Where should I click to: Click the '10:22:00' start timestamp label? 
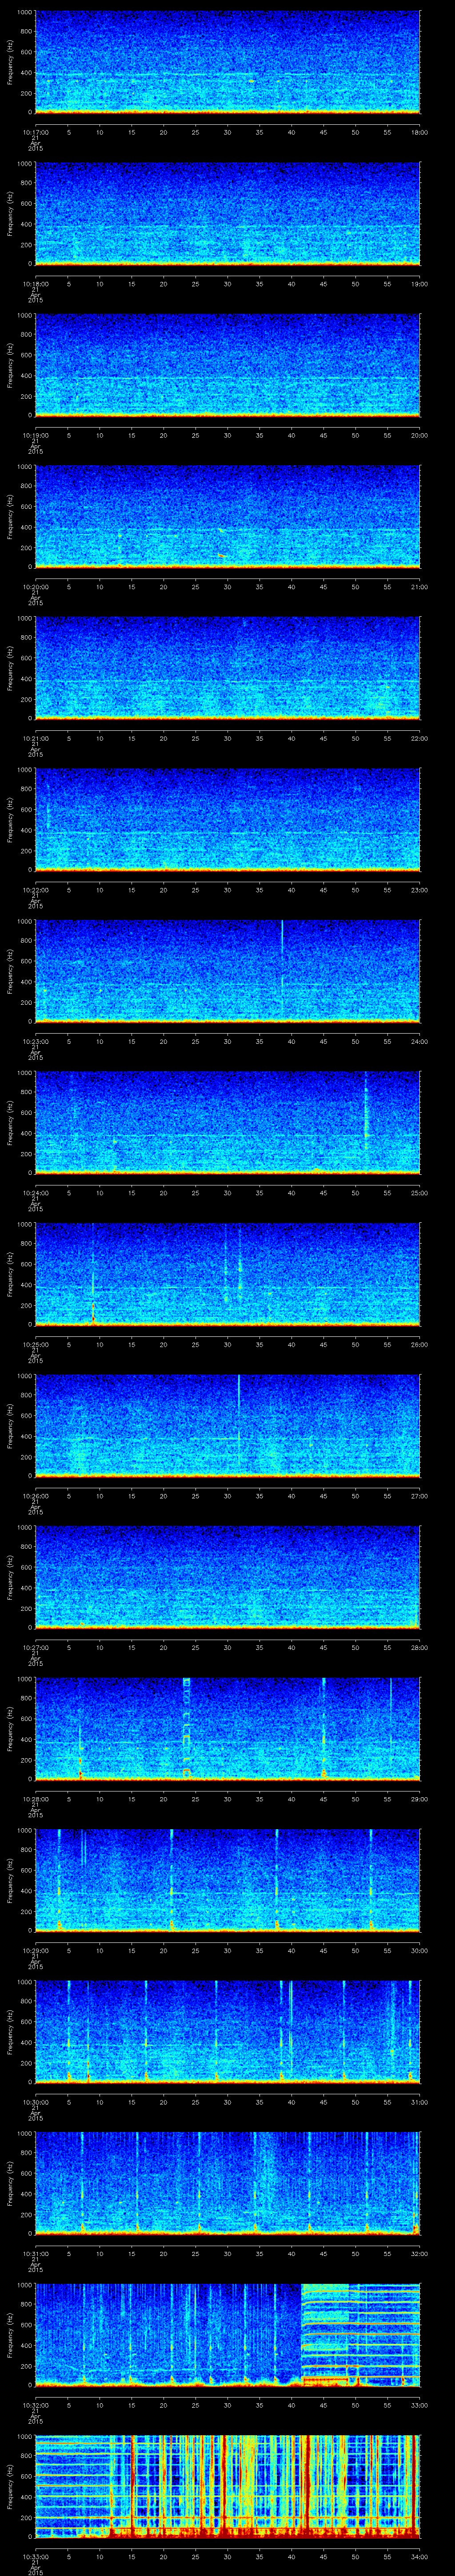(35, 890)
